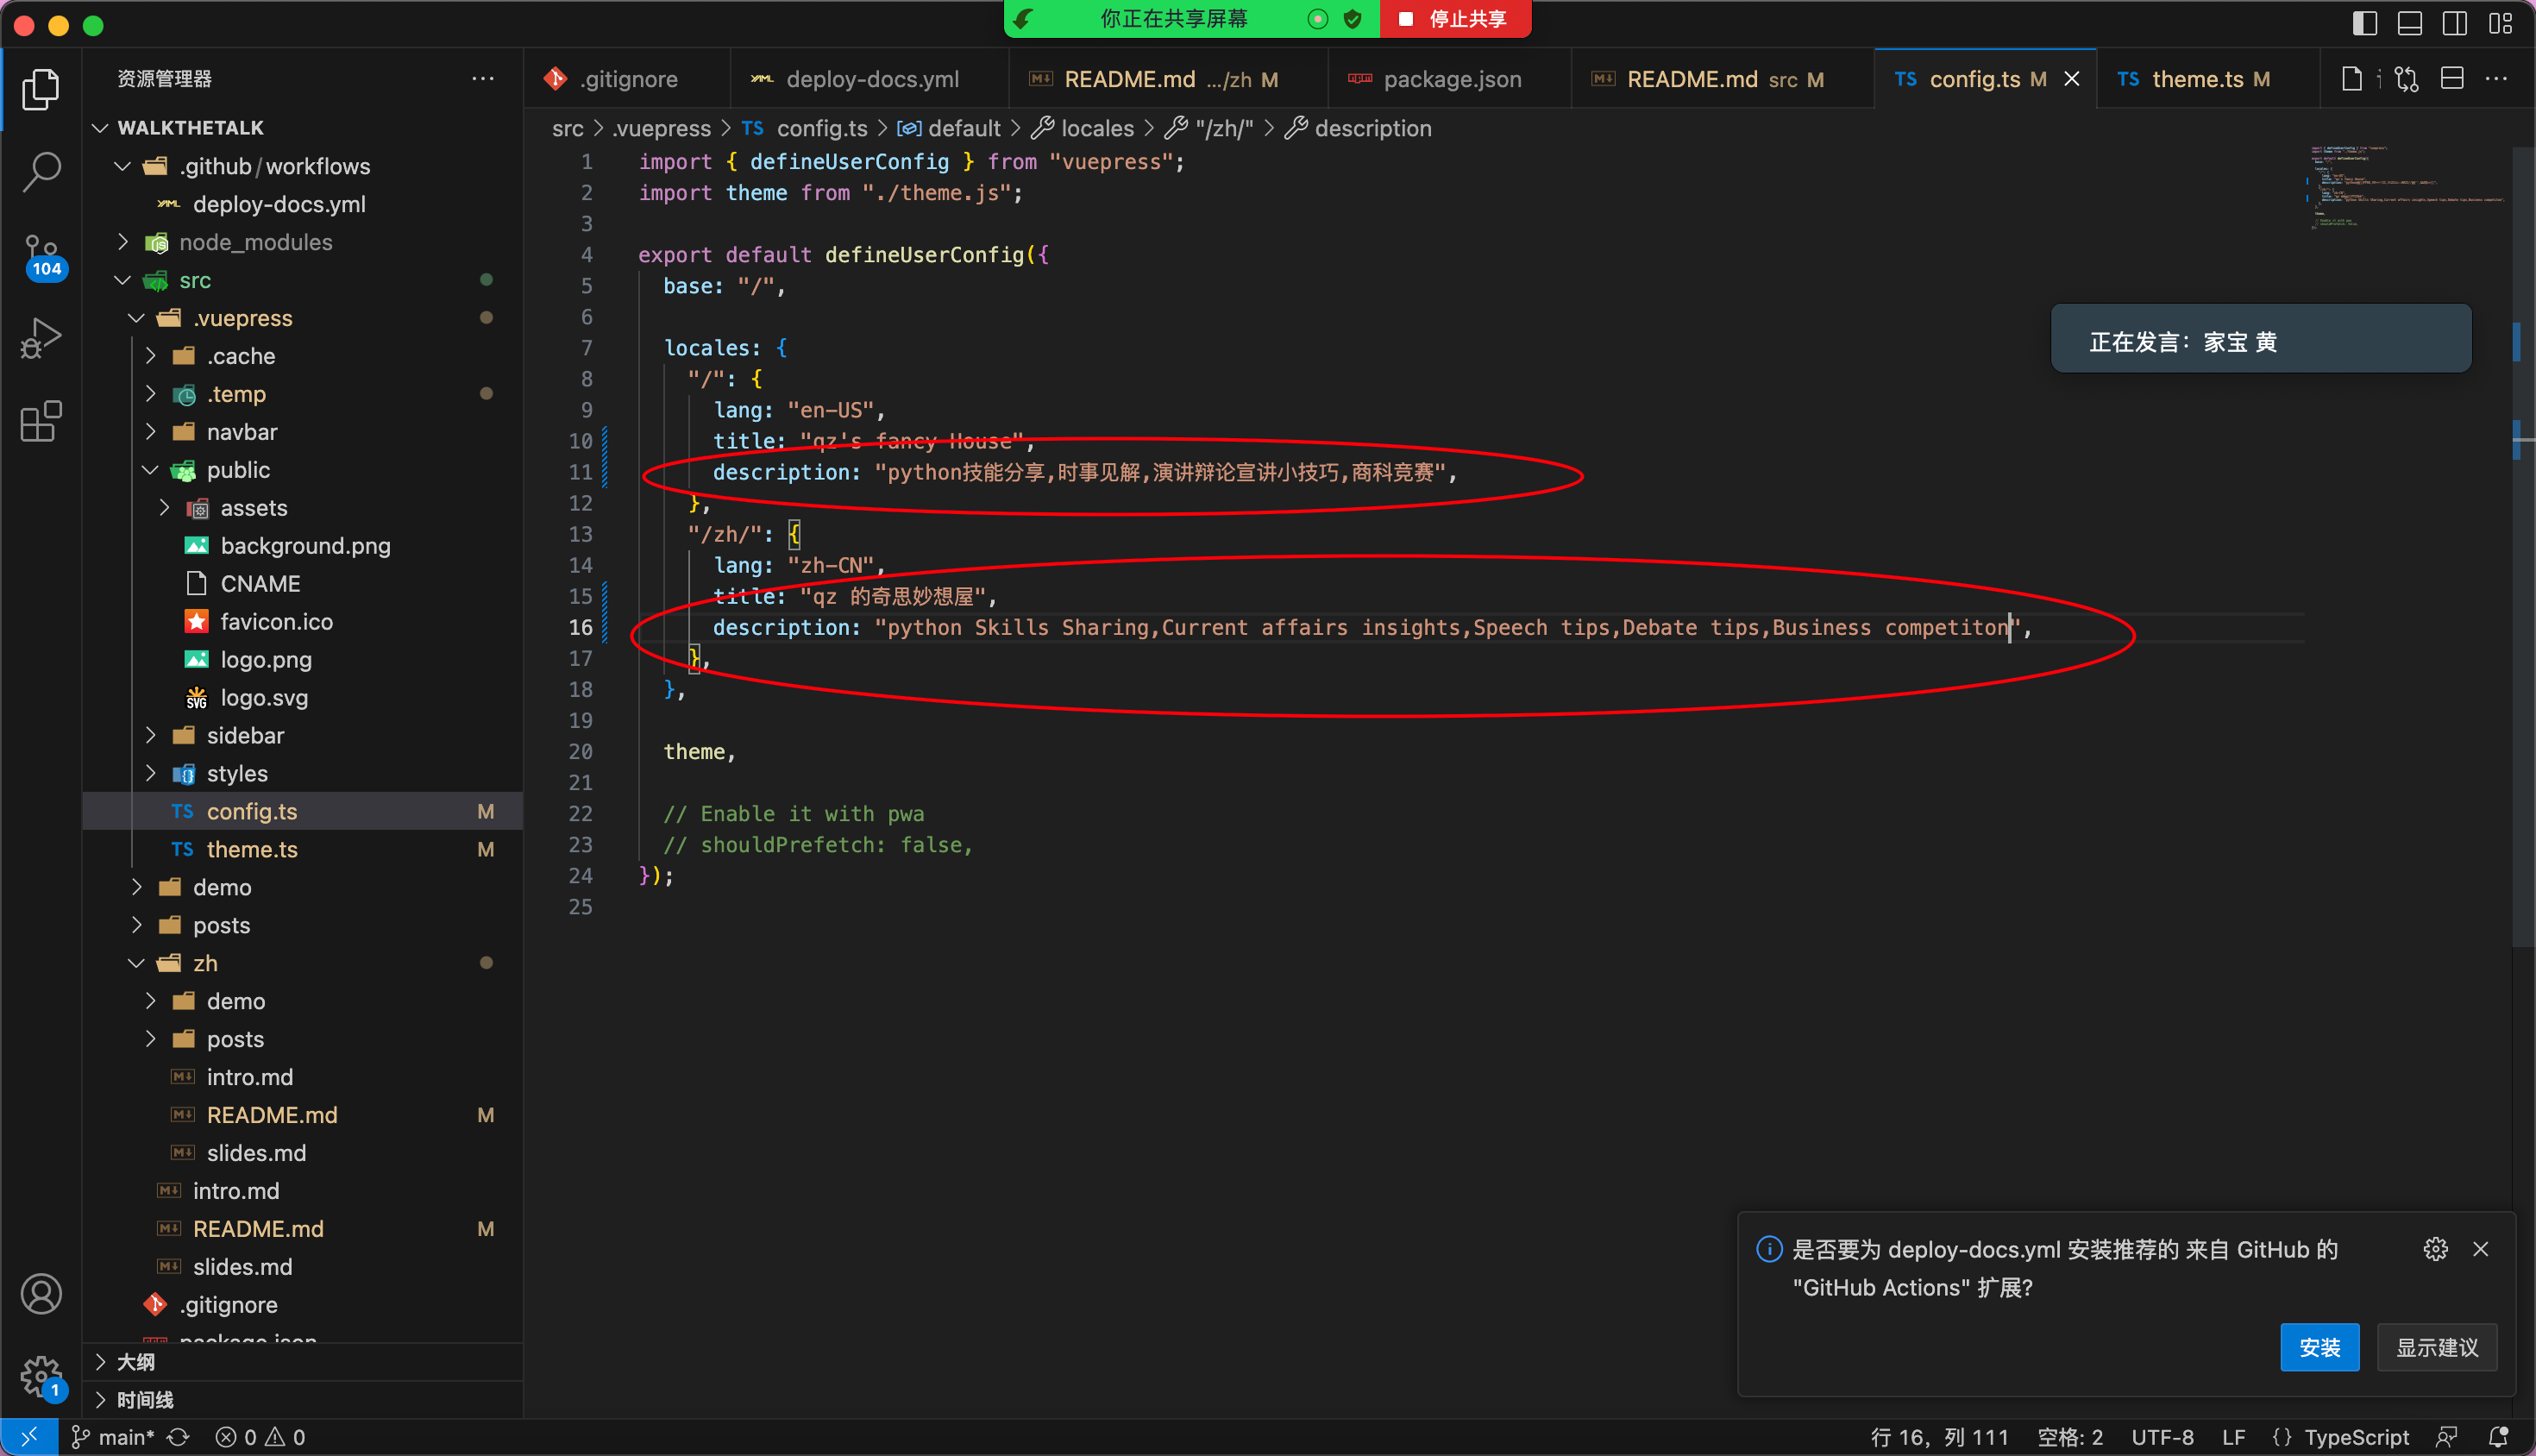2536x1456 pixels.
Task: Click the main* branch in status bar
Action: (113, 1437)
